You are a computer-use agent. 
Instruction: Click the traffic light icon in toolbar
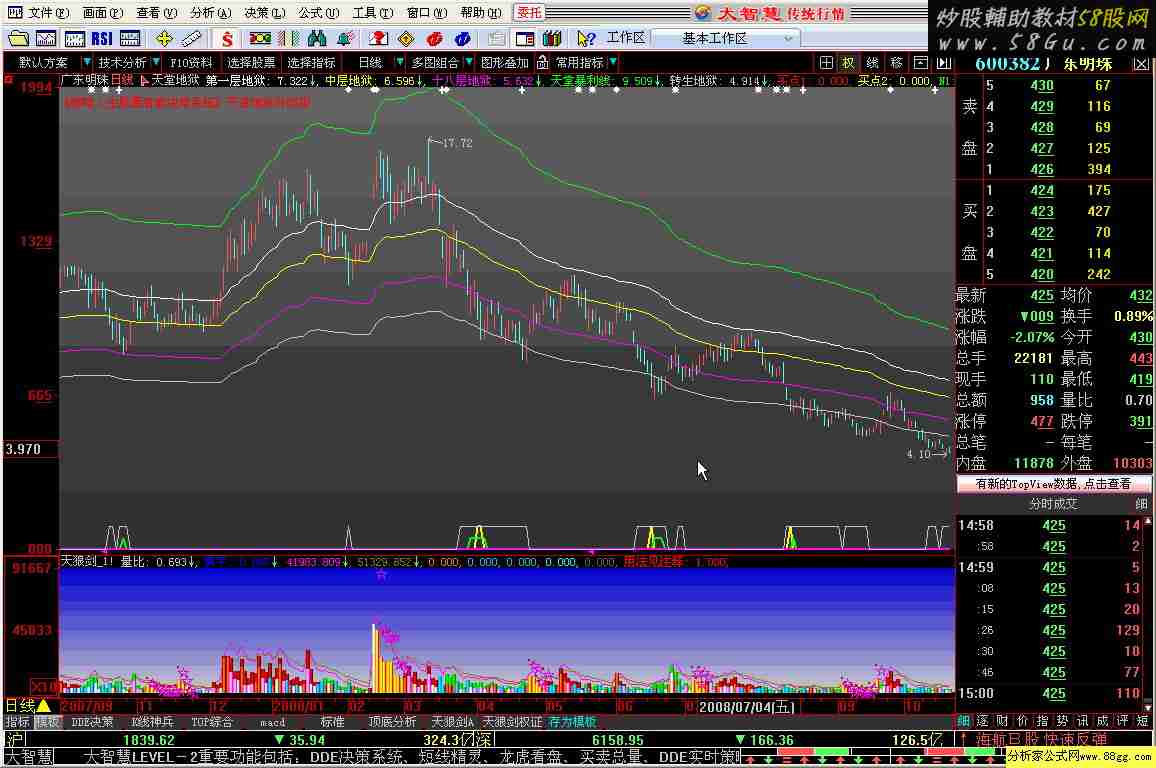pos(260,39)
